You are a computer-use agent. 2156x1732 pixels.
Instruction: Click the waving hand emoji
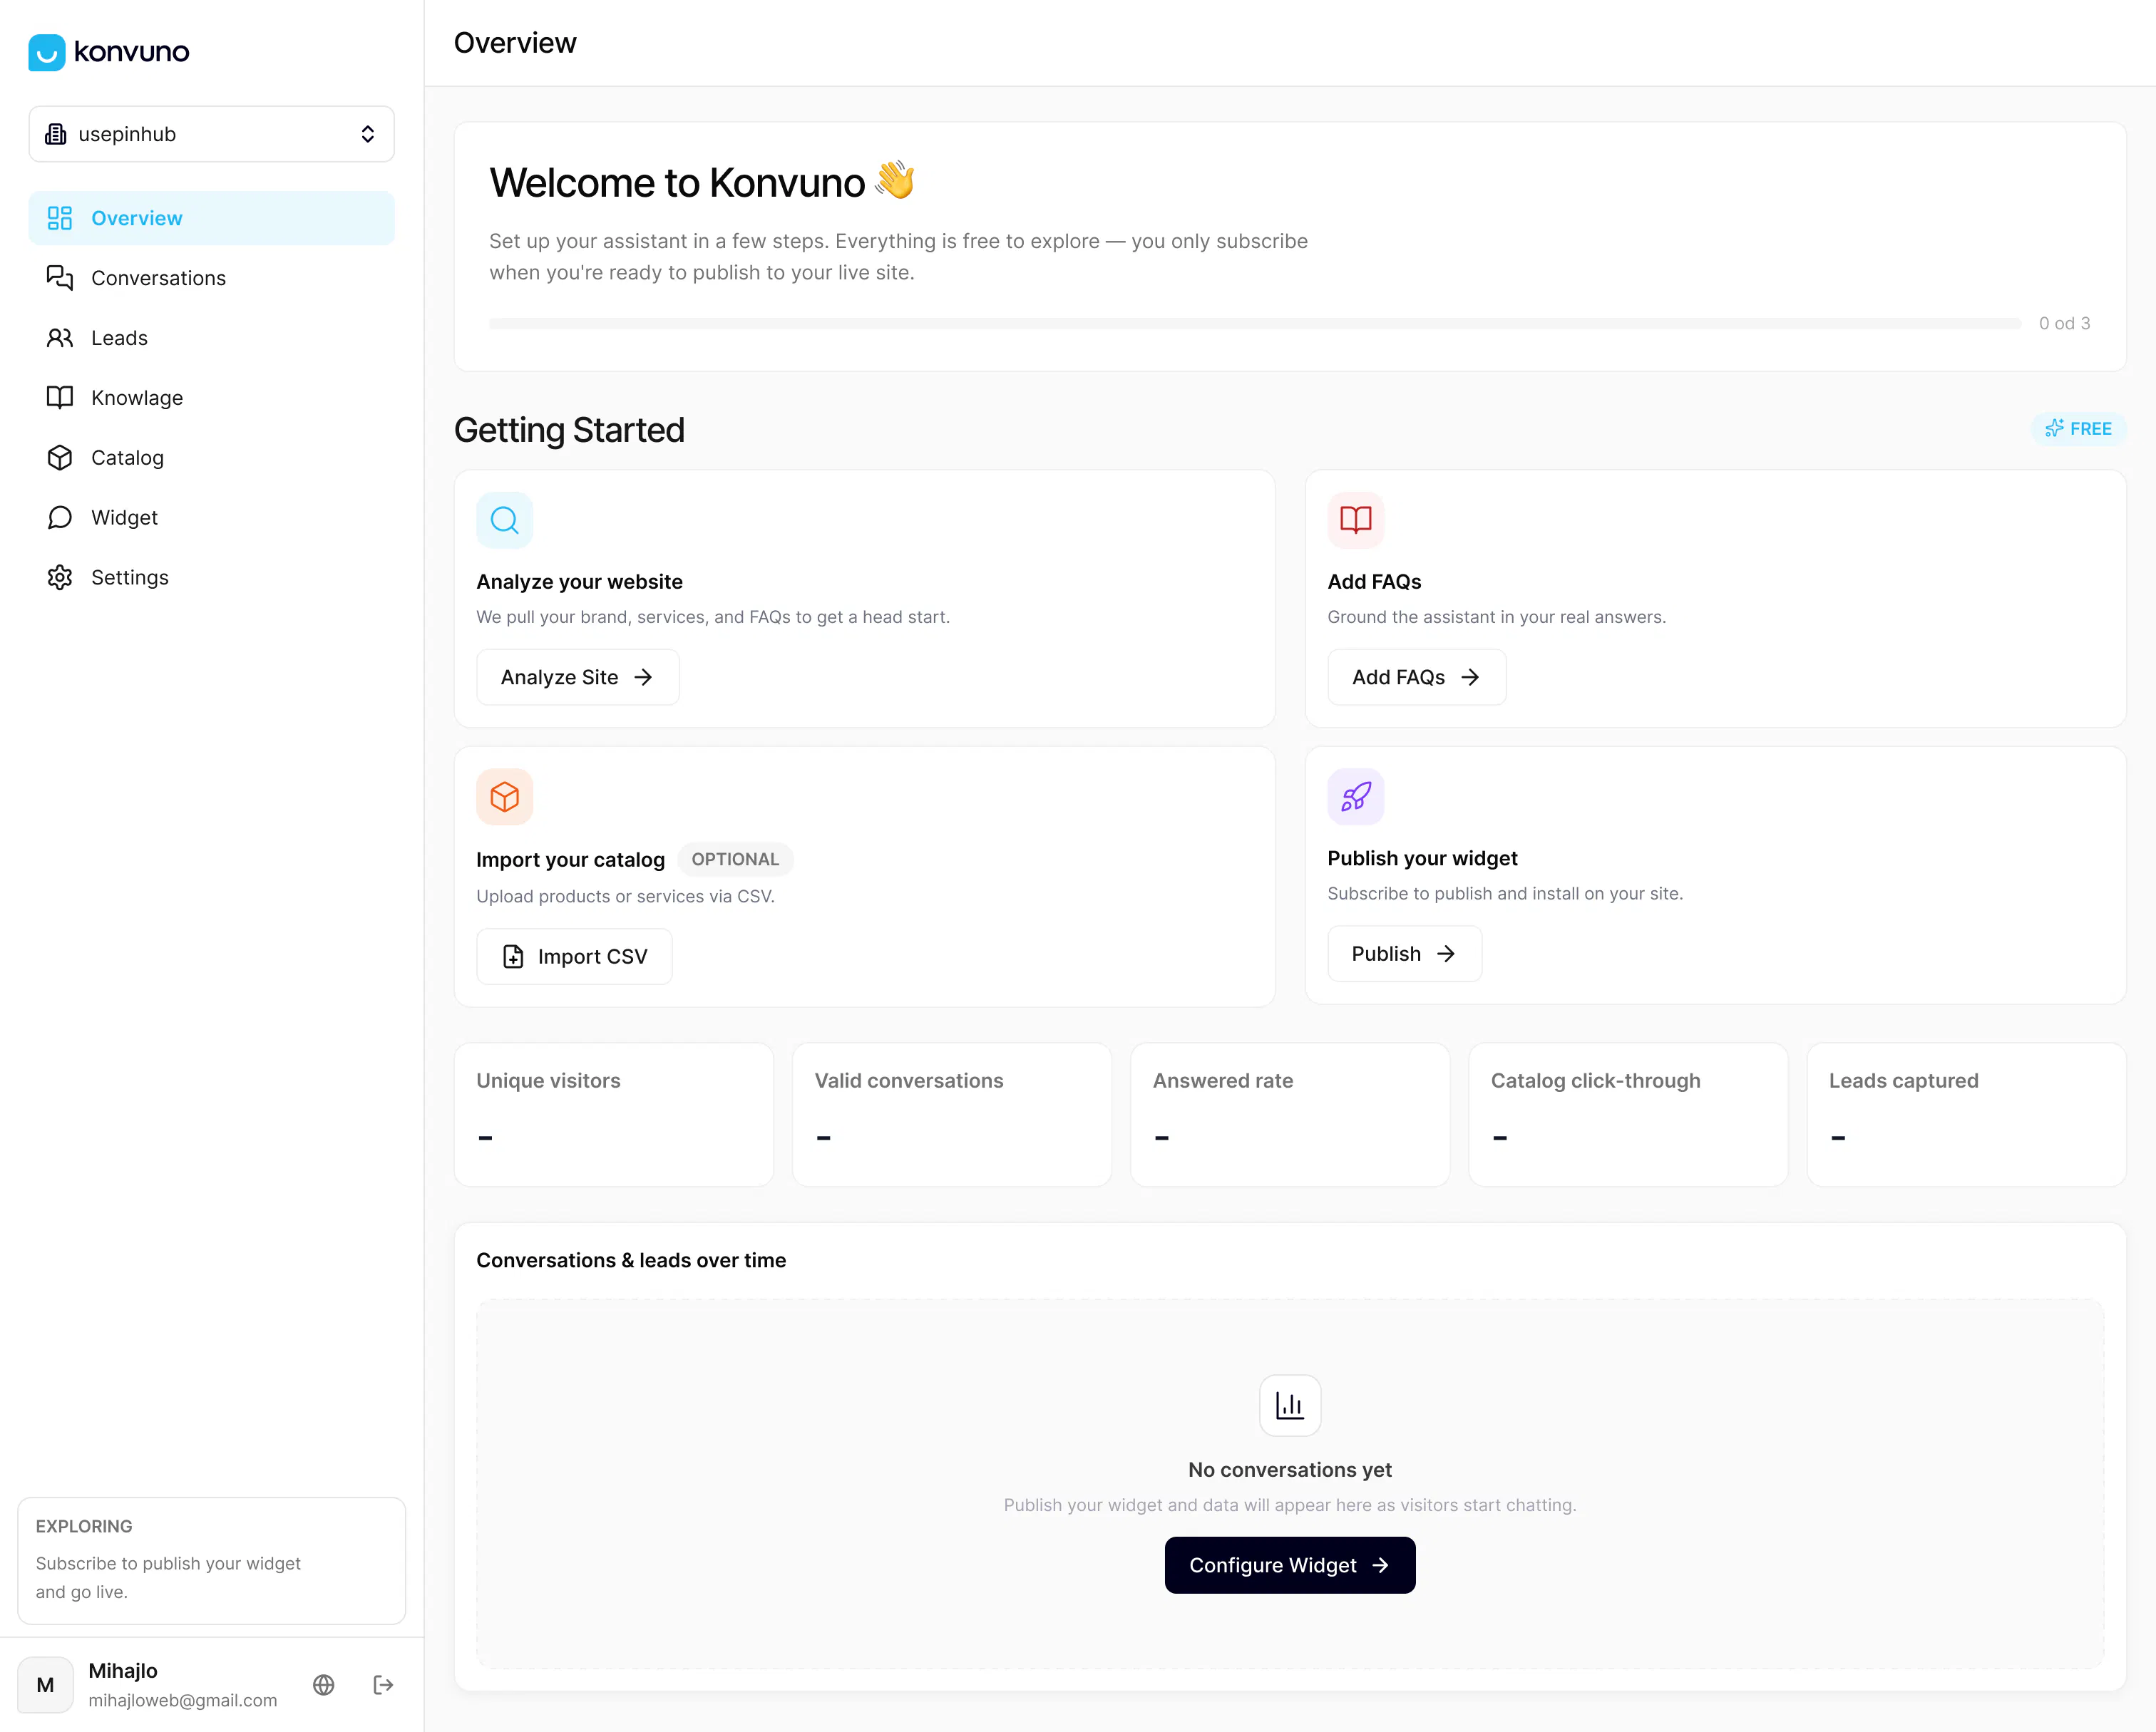(x=894, y=181)
